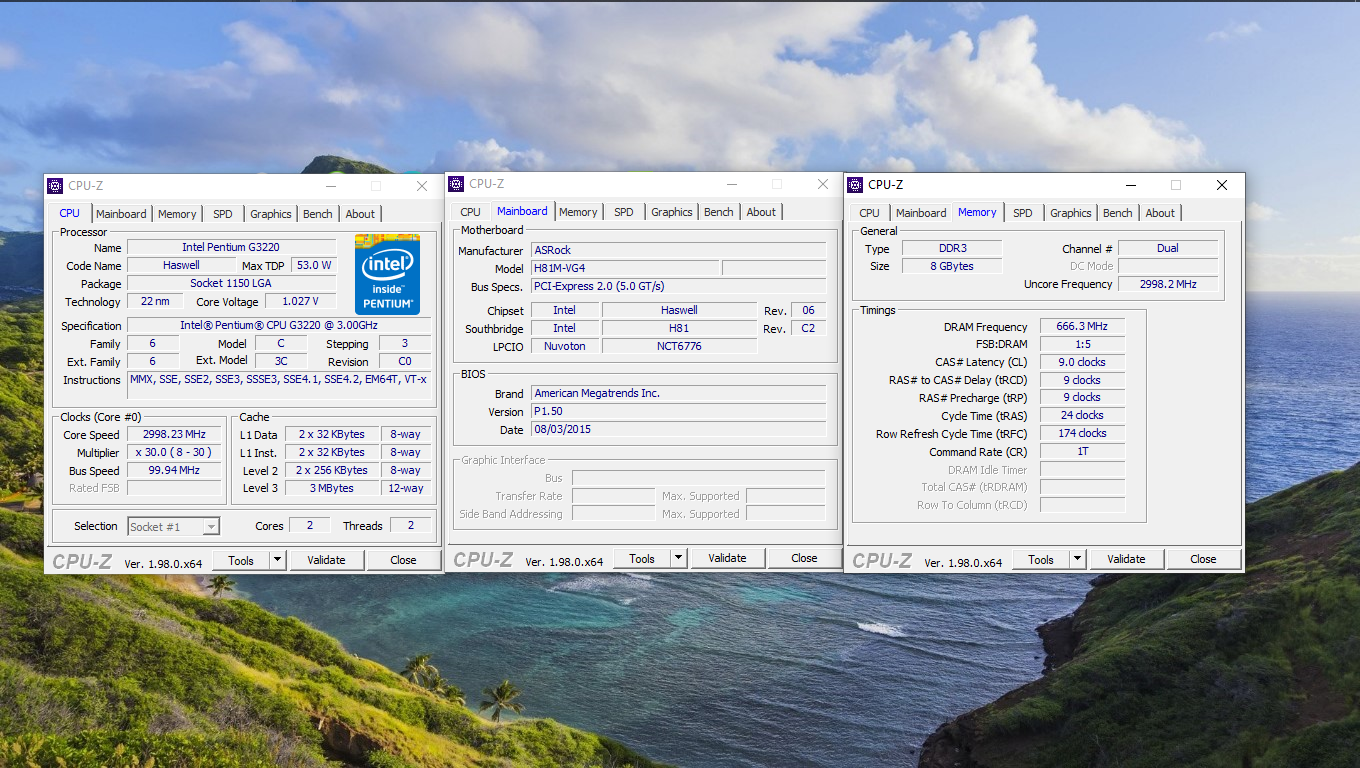This screenshot has width=1360, height=768.
Task: Click the BIOS date 08/03/2015
Action: [678, 429]
